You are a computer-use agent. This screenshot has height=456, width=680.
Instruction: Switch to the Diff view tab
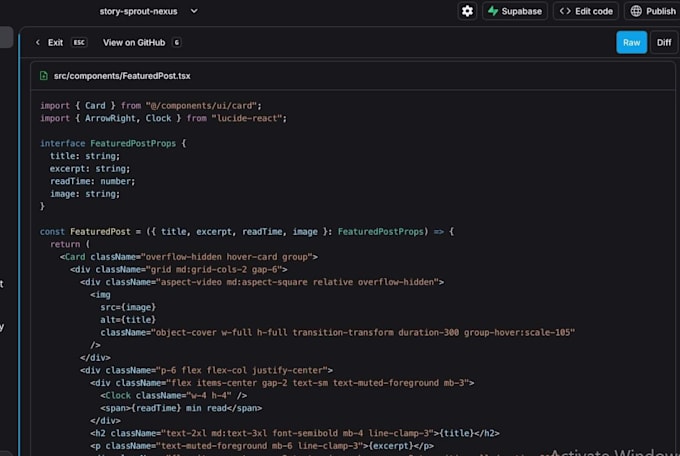(x=664, y=42)
